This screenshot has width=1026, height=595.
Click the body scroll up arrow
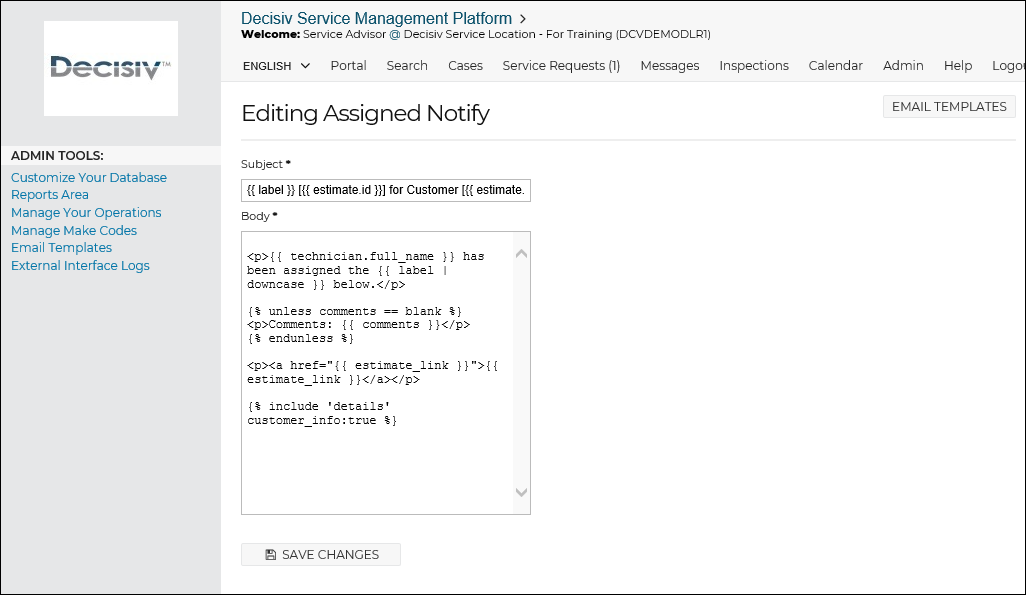pos(522,254)
